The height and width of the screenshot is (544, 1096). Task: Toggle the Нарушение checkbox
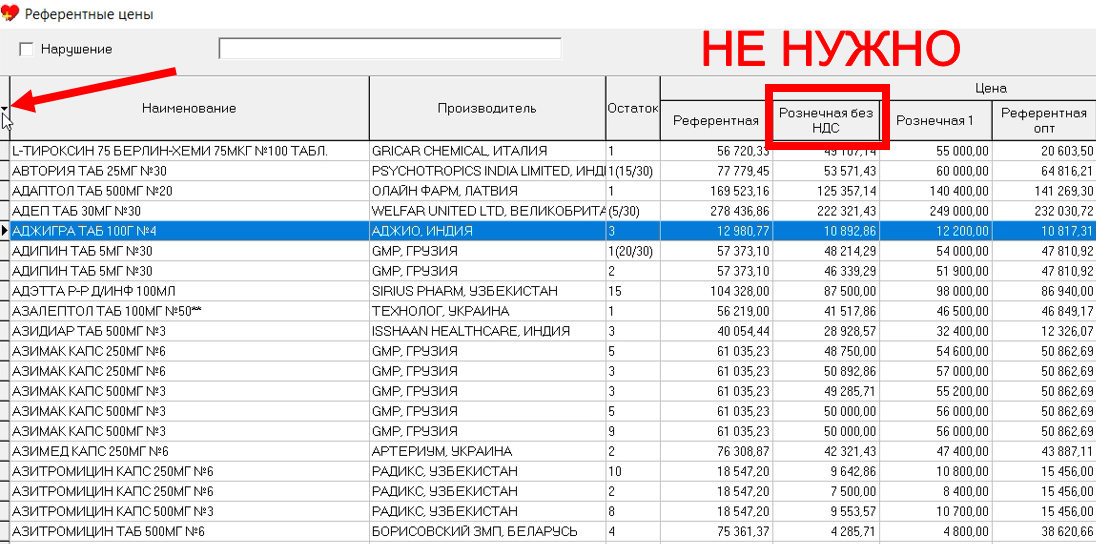(x=26, y=49)
